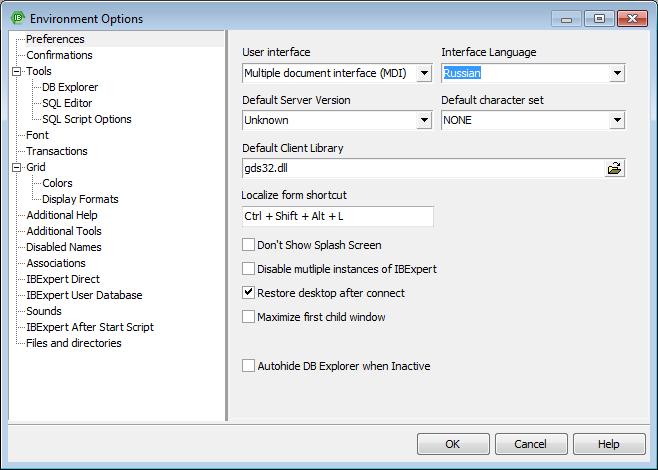The height and width of the screenshot is (470, 658).
Task: Select Additional Help in the tree
Action: (62, 215)
